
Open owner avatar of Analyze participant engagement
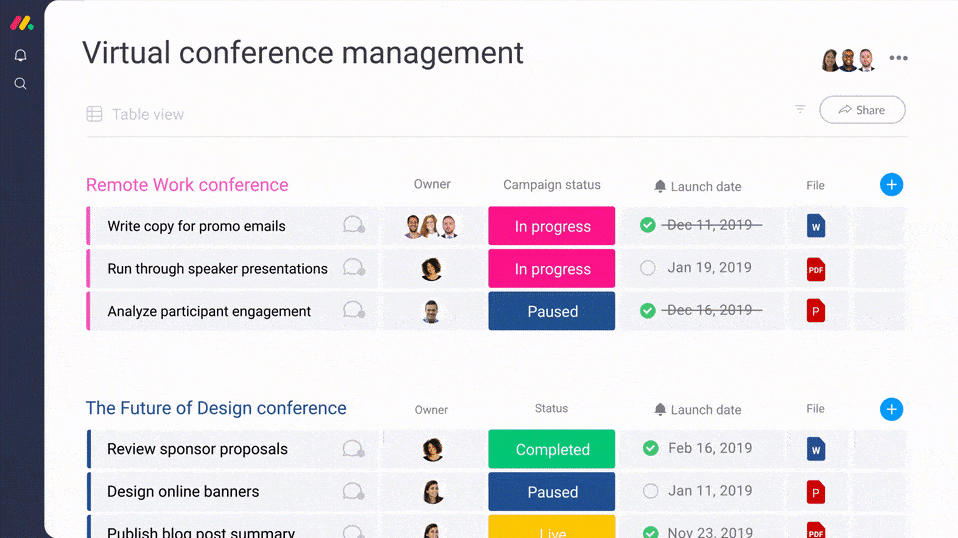click(x=431, y=311)
